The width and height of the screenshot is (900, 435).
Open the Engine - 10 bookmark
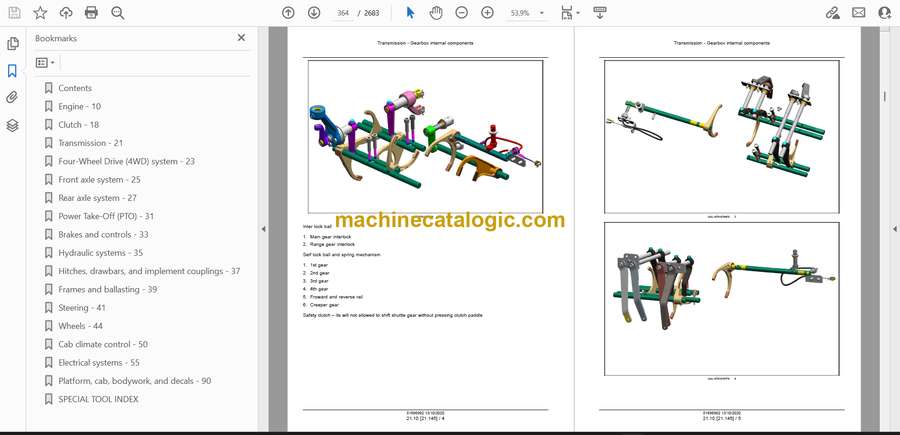coord(79,106)
